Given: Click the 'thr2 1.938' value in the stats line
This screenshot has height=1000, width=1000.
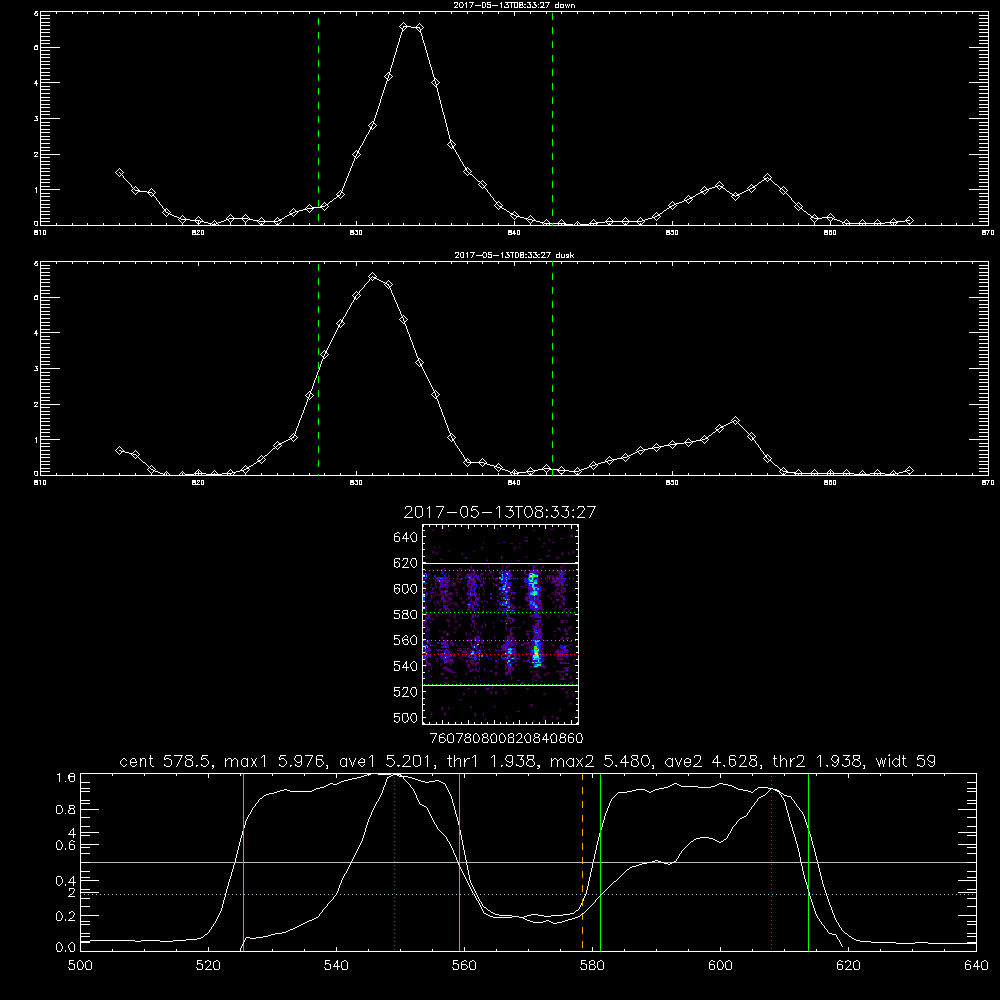Looking at the screenshot, I should coord(820,761).
